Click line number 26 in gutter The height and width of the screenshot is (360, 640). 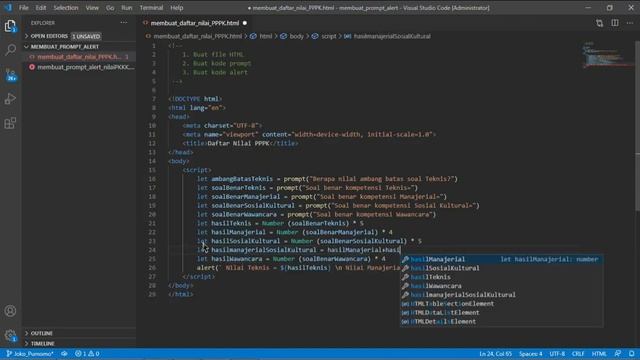[152, 268]
